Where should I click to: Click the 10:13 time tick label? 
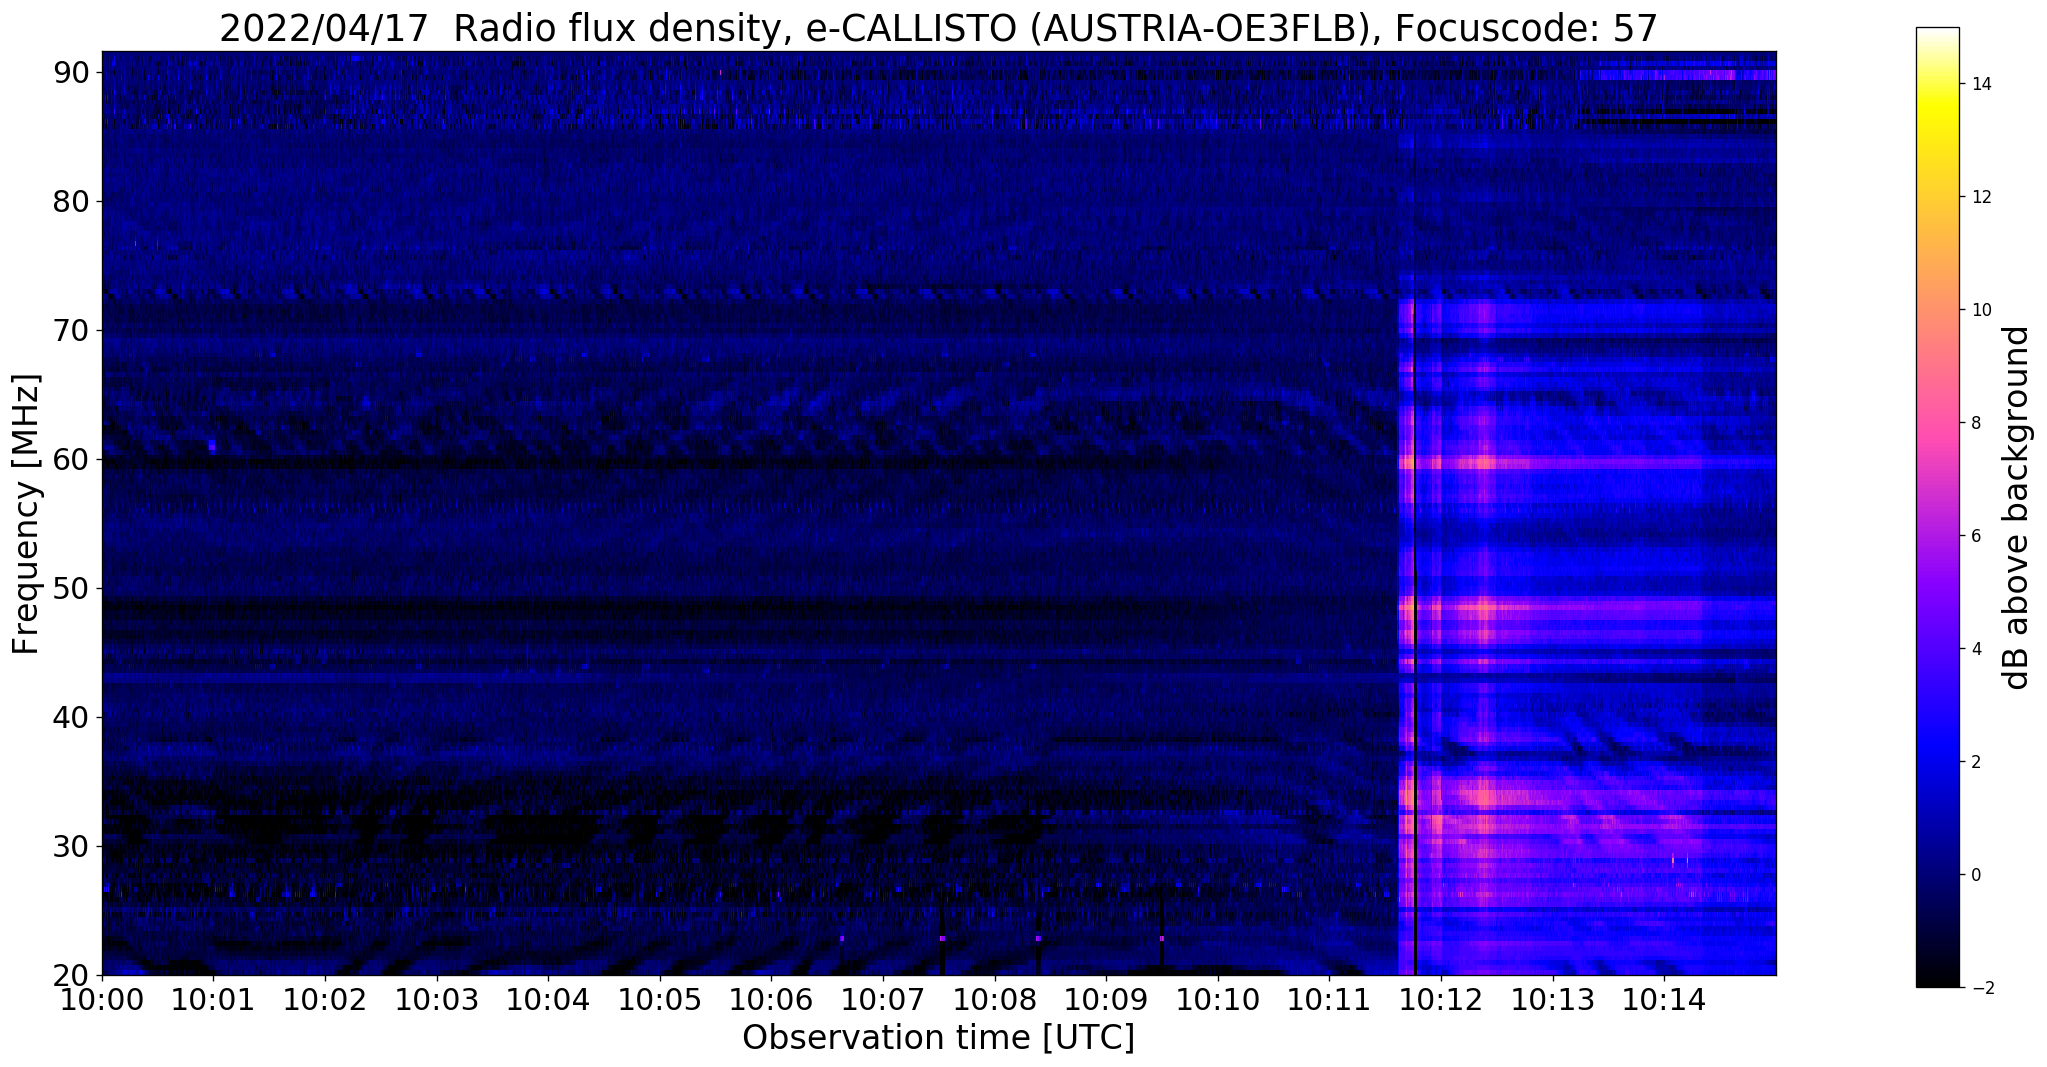pyautogui.click(x=1553, y=1000)
